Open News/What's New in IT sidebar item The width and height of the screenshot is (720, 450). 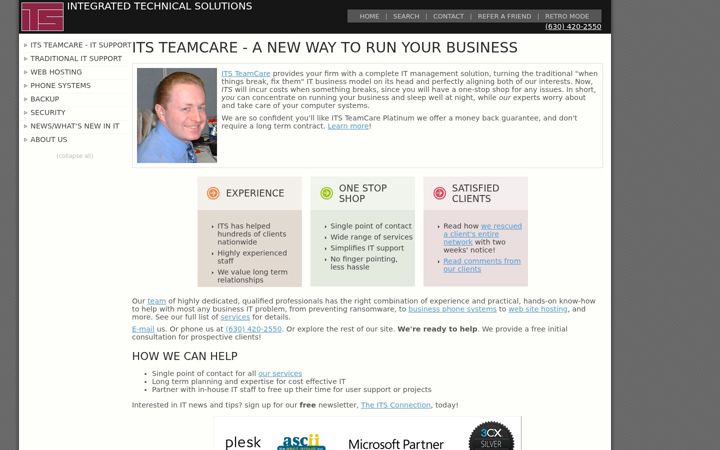[x=75, y=126]
